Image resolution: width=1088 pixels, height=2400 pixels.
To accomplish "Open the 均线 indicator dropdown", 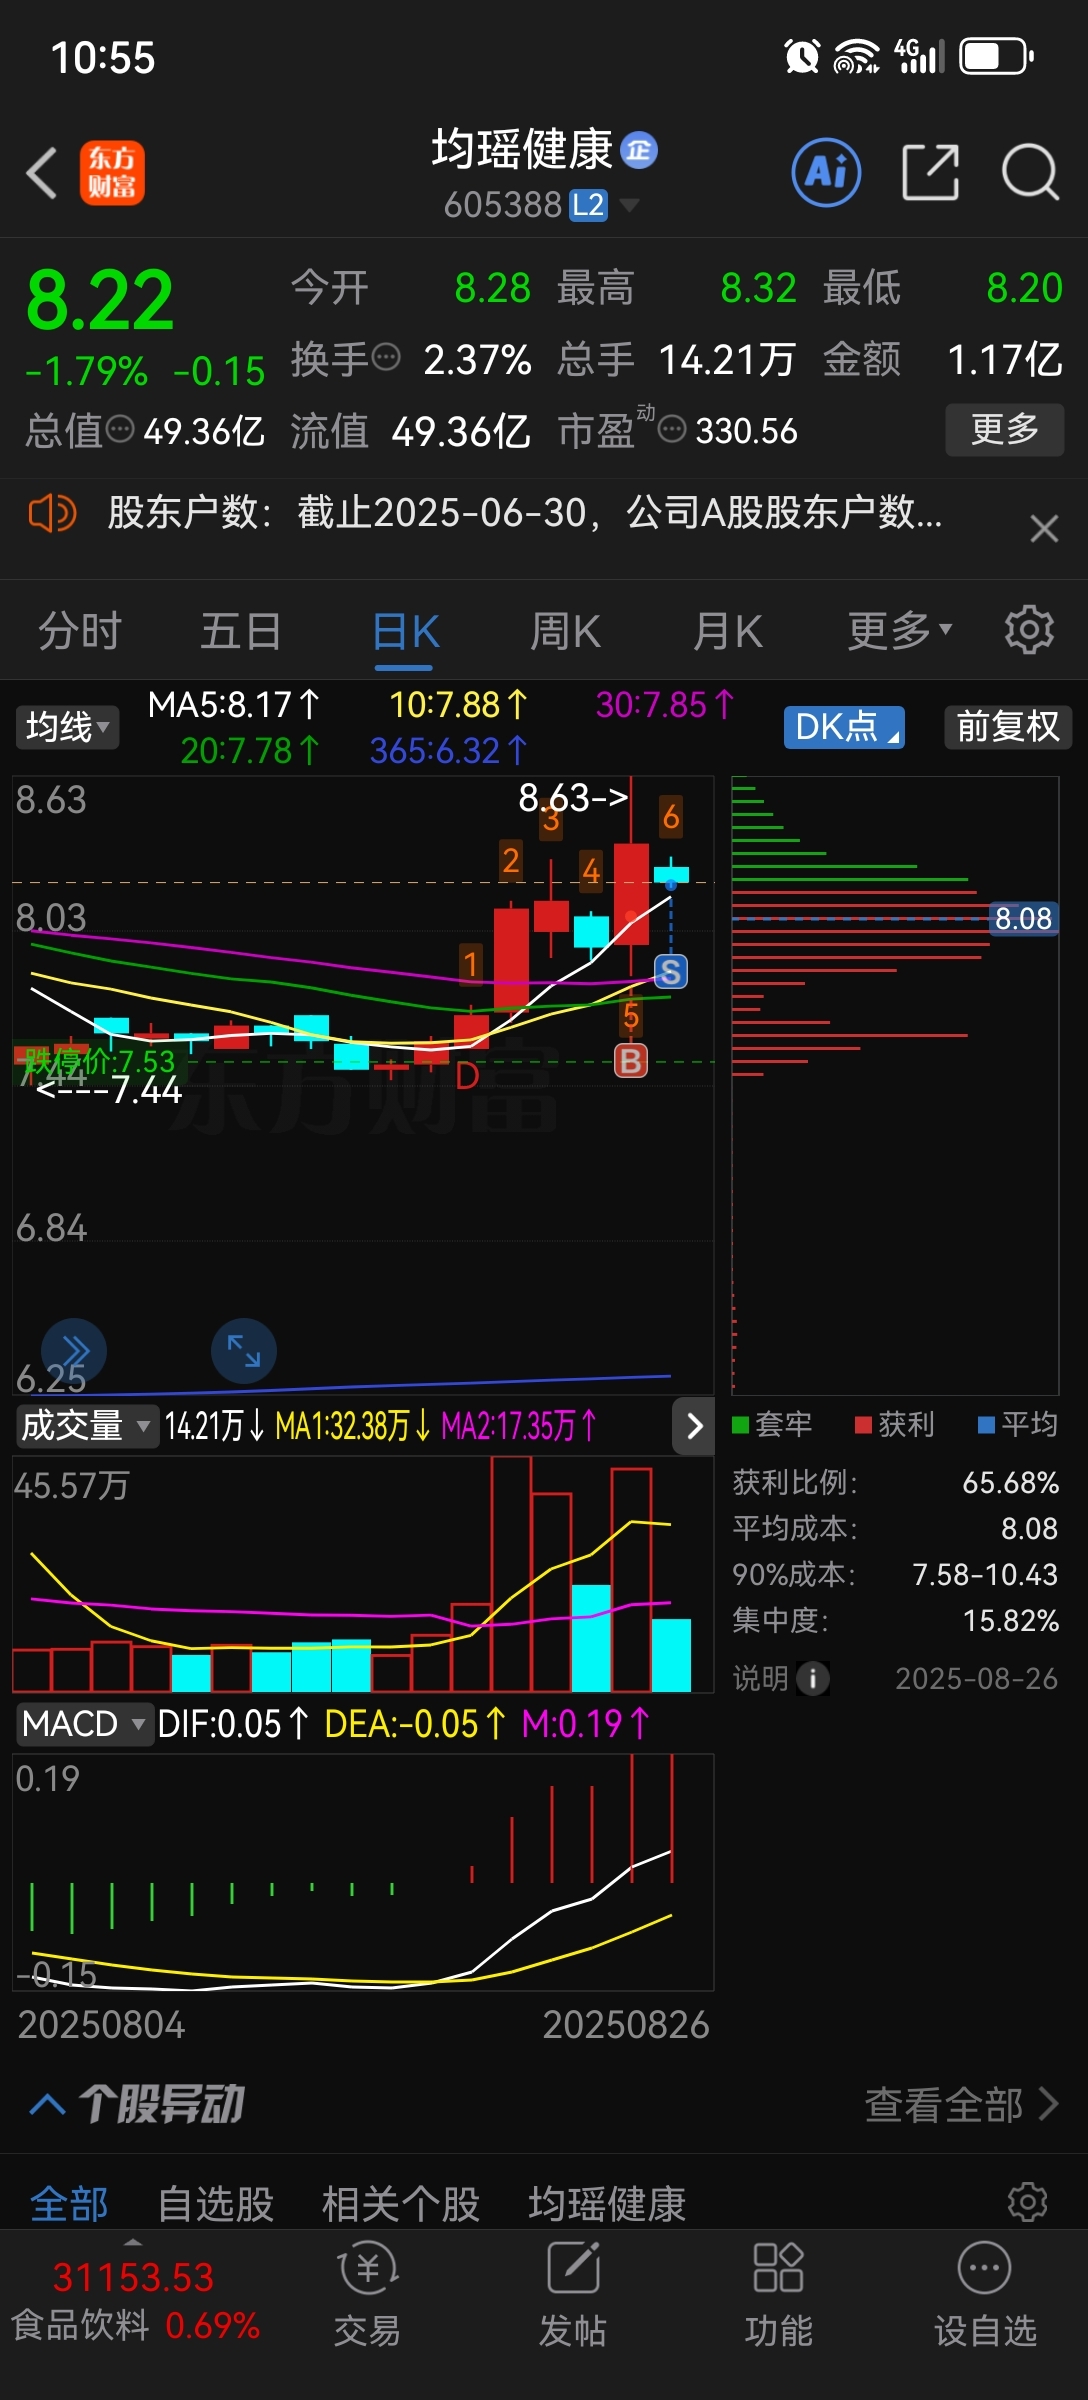I will [x=67, y=727].
